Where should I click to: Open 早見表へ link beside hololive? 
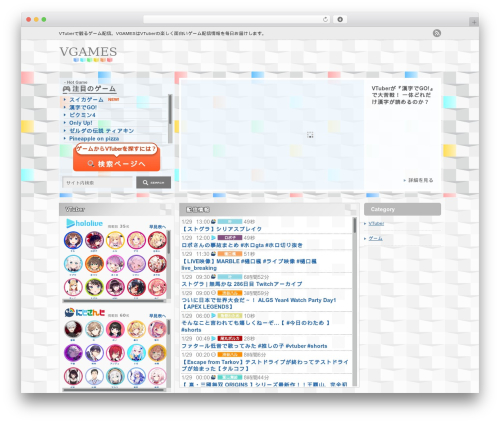(157, 227)
